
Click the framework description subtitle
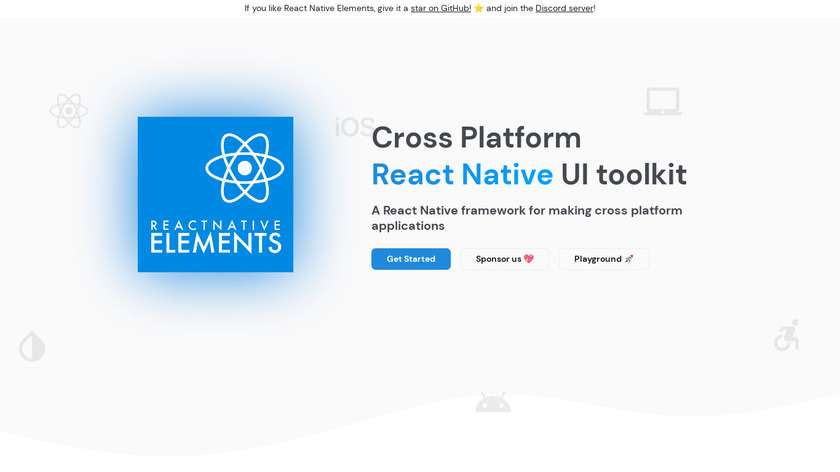[x=526, y=218]
